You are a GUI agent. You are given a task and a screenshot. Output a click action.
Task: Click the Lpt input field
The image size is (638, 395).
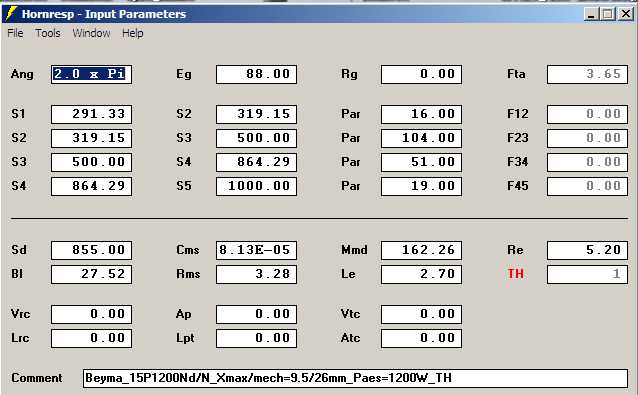256,338
